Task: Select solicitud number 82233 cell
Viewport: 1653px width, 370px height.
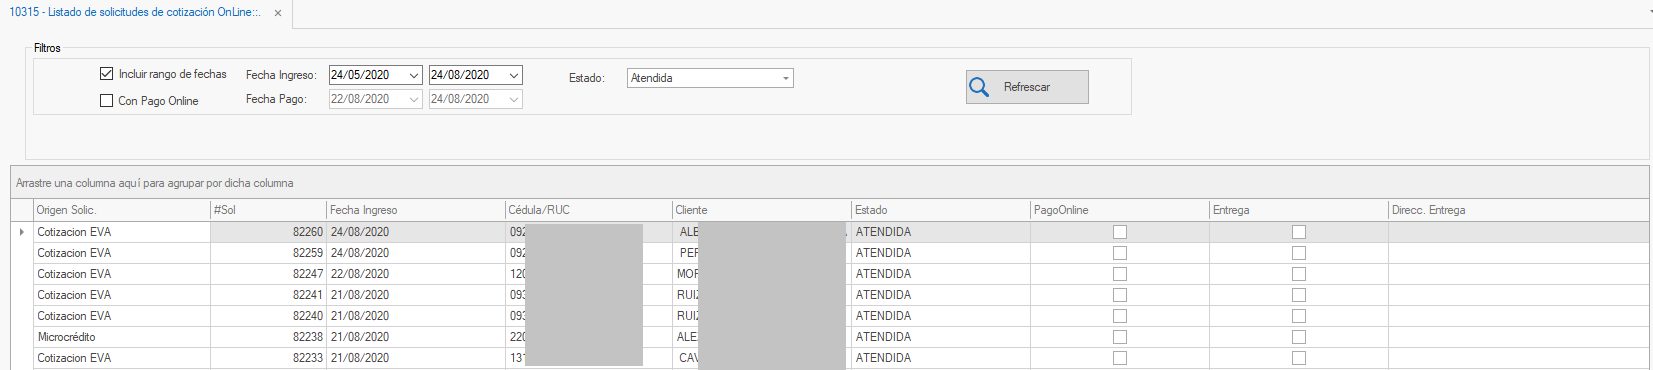Action: tap(269, 358)
